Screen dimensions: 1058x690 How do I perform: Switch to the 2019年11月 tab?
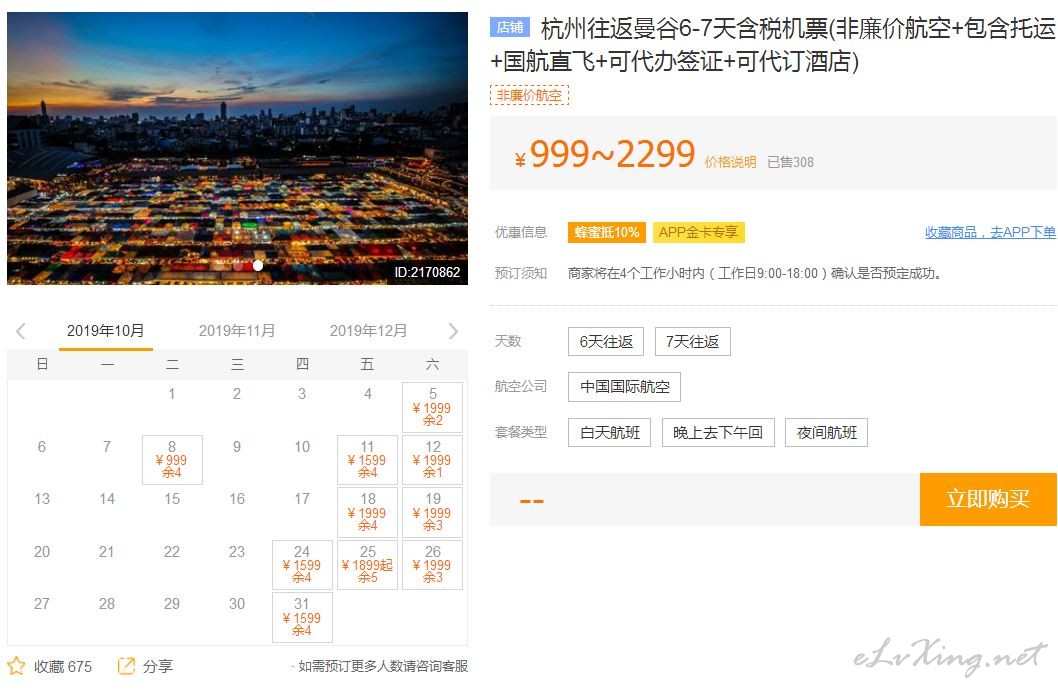coord(237,330)
